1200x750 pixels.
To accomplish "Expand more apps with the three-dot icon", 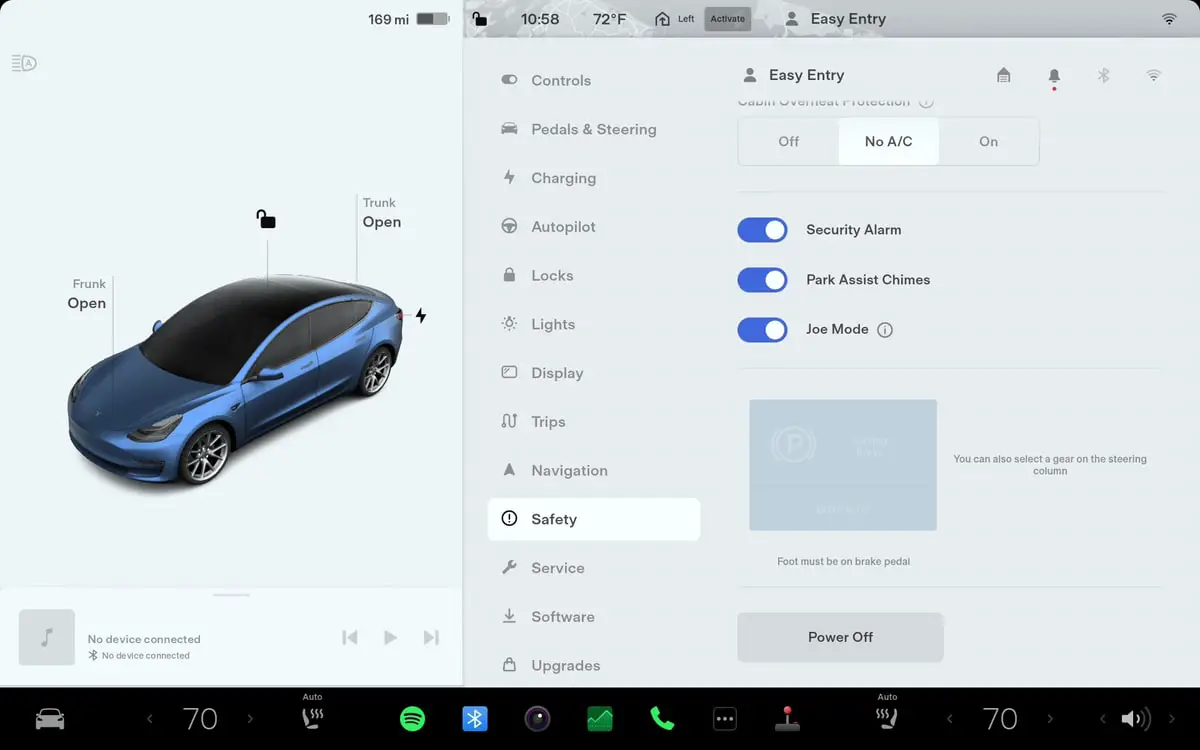I will pyautogui.click(x=724, y=718).
